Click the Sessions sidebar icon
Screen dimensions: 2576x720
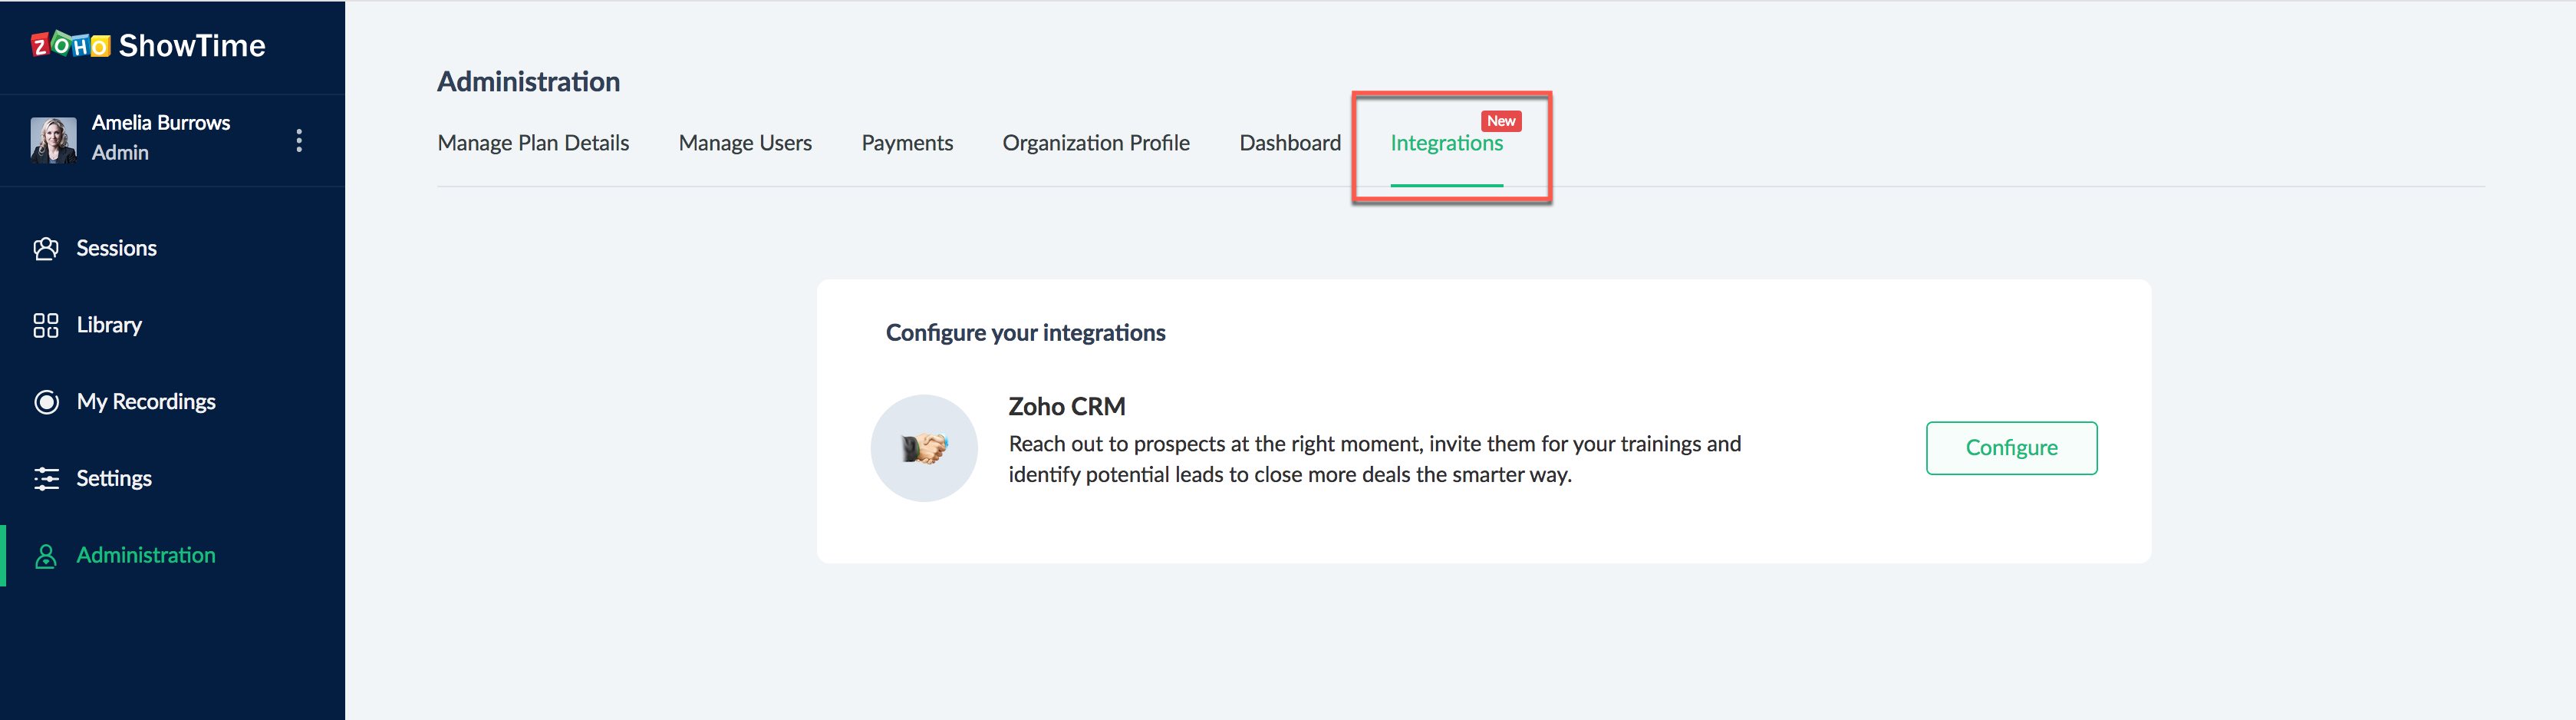46,248
